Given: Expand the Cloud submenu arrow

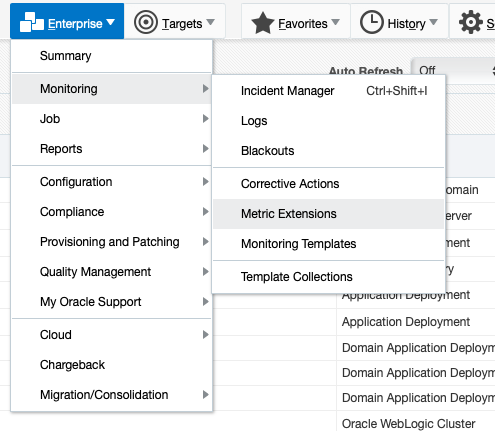Looking at the screenshot, I should (206, 335).
